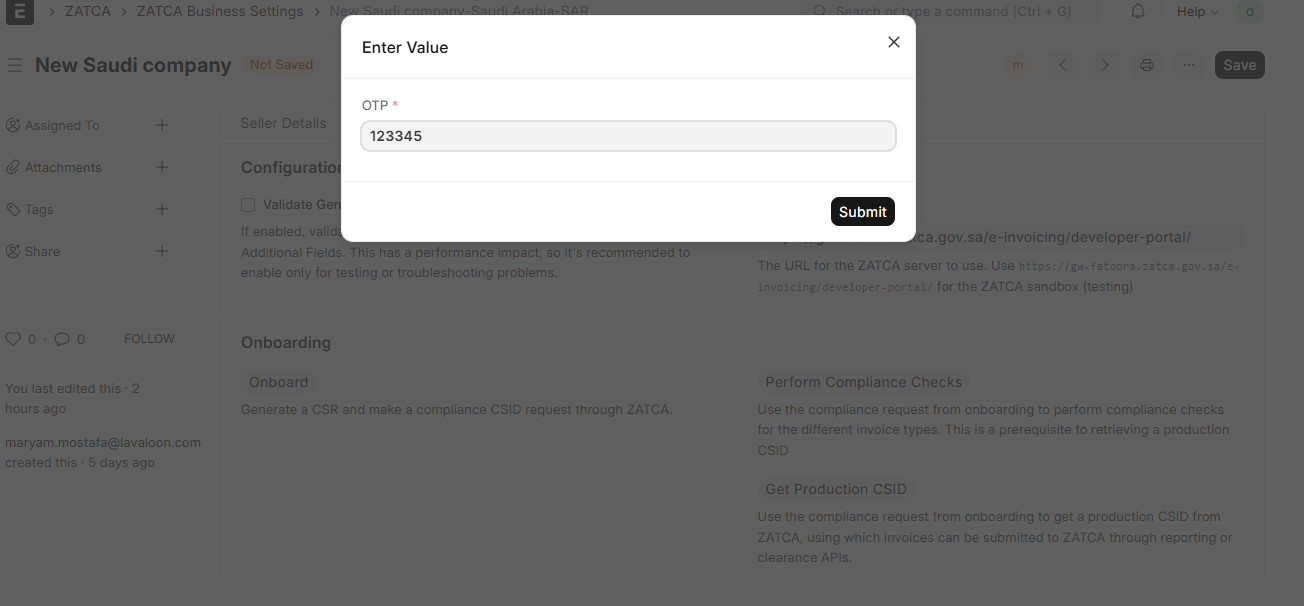Go to previous document arrow
1304x606 pixels.
coord(1063,65)
